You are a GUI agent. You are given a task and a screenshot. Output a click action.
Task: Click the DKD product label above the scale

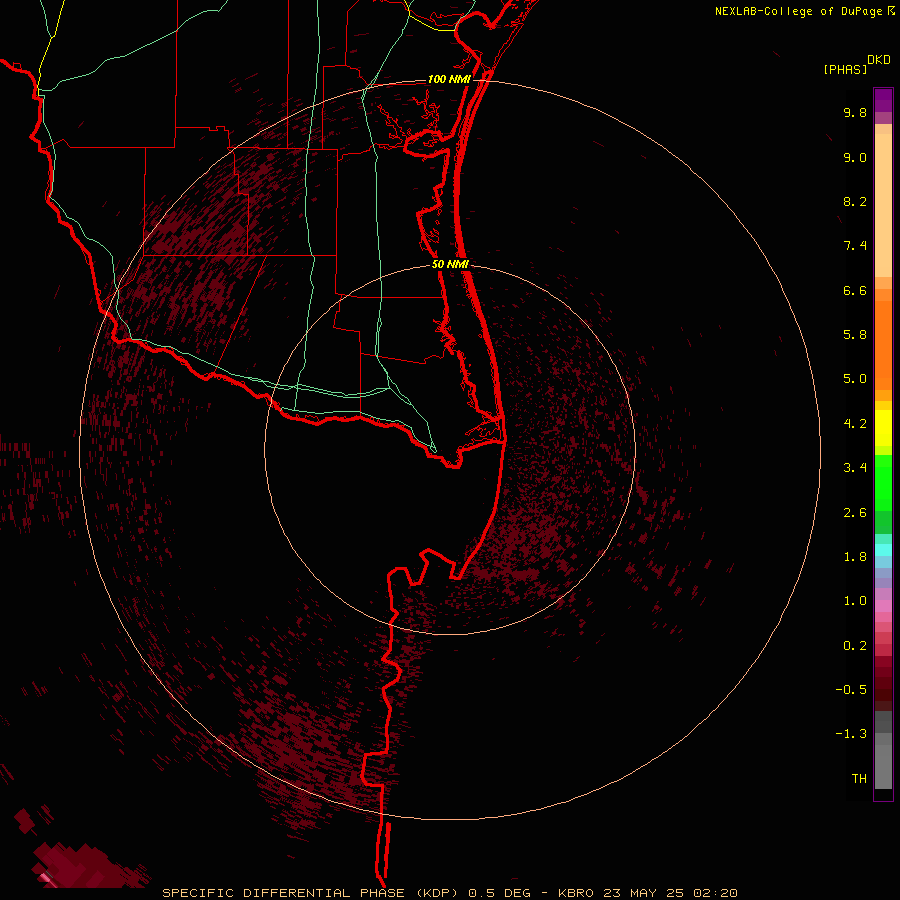click(879, 60)
